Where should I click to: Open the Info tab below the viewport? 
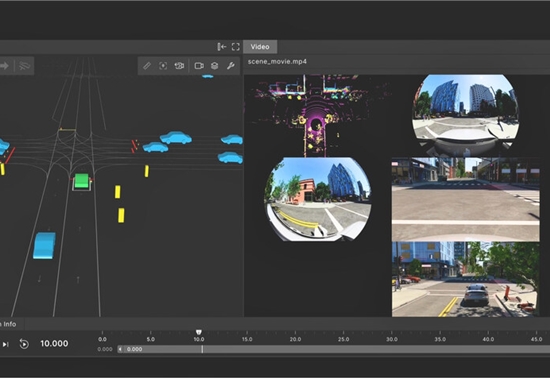tap(9, 324)
